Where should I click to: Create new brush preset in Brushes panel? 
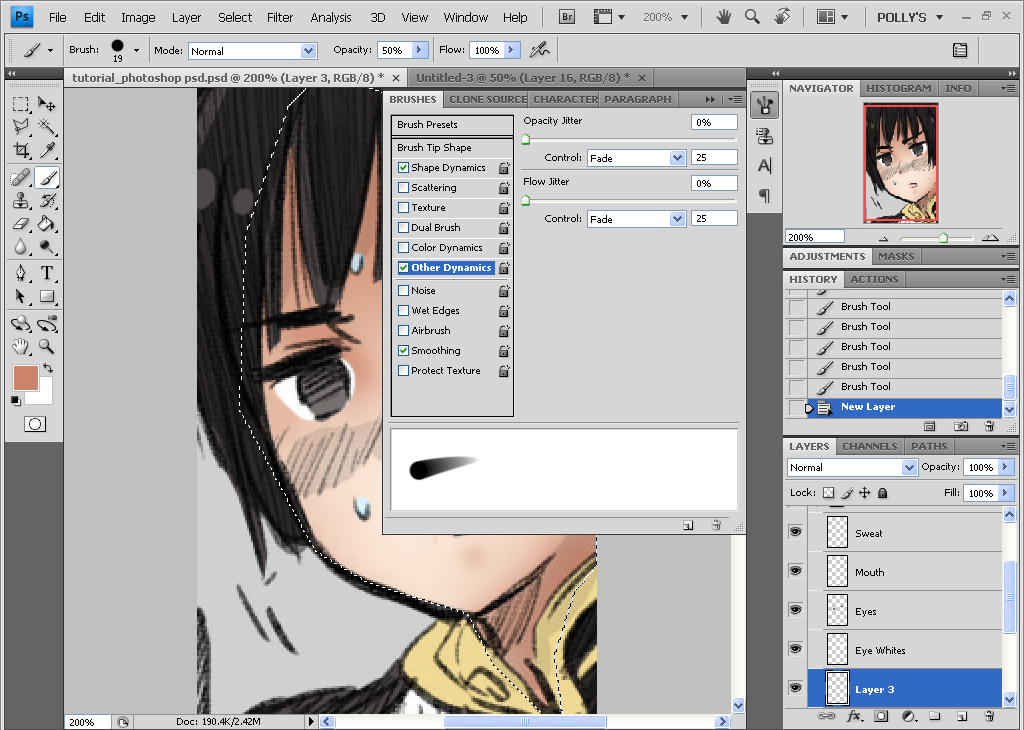coord(688,525)
